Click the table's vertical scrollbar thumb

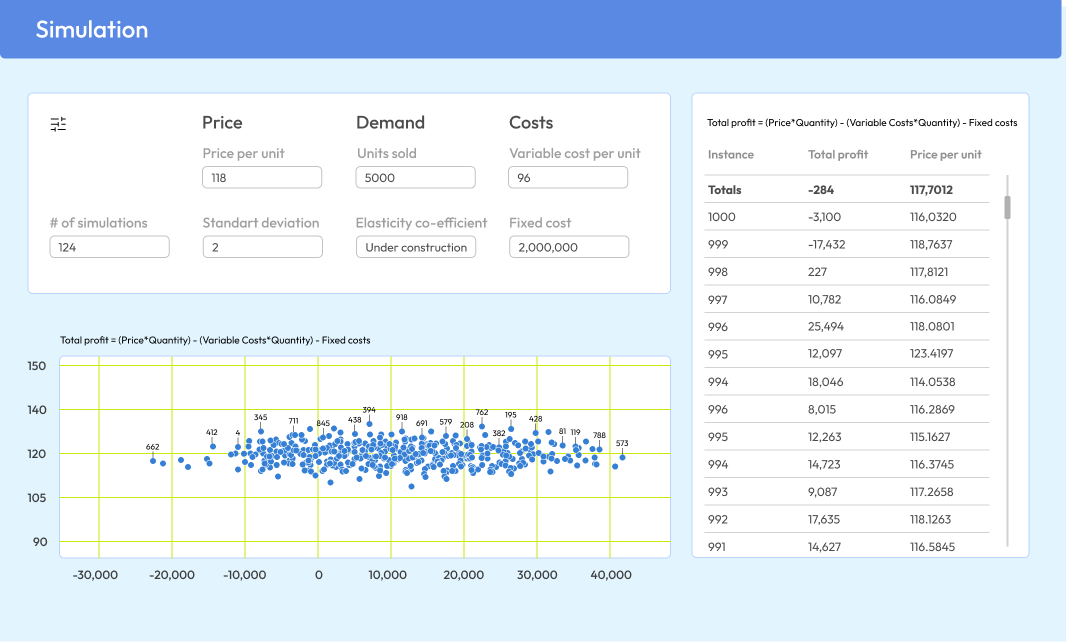click(1007, 207)
